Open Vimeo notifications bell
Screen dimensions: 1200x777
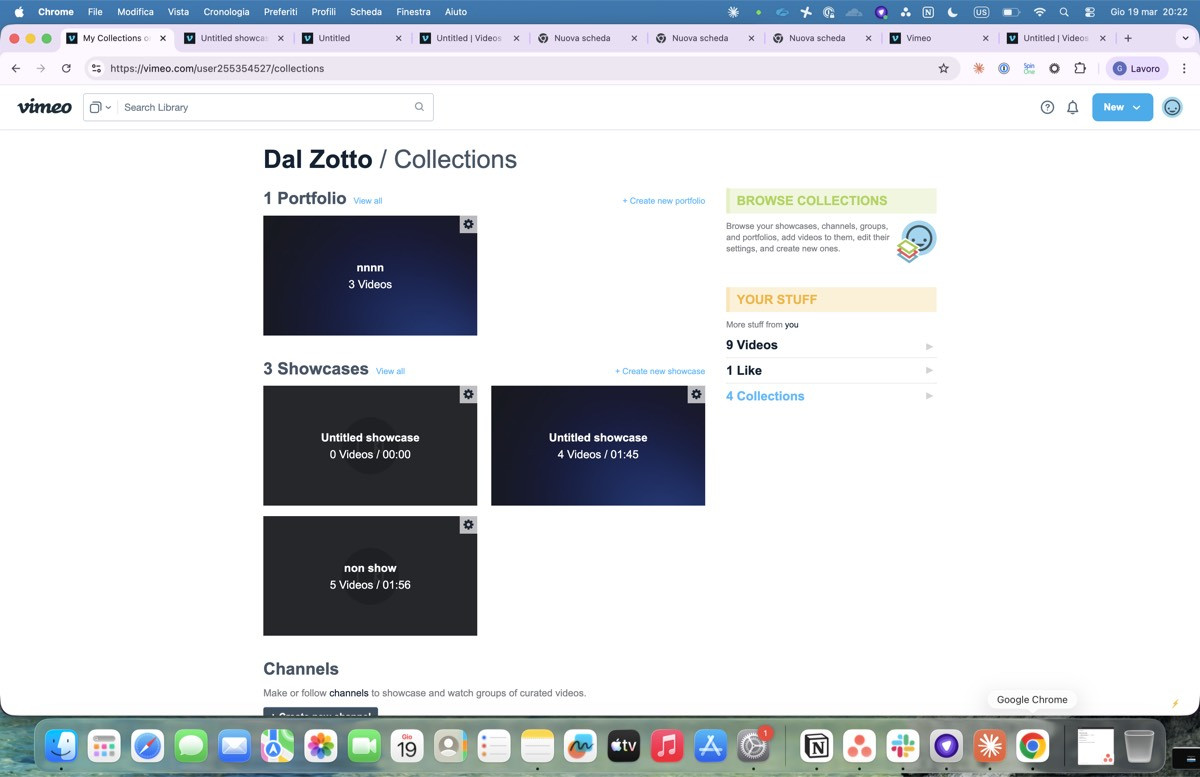pyautogui.click(x=1072, y=107)
